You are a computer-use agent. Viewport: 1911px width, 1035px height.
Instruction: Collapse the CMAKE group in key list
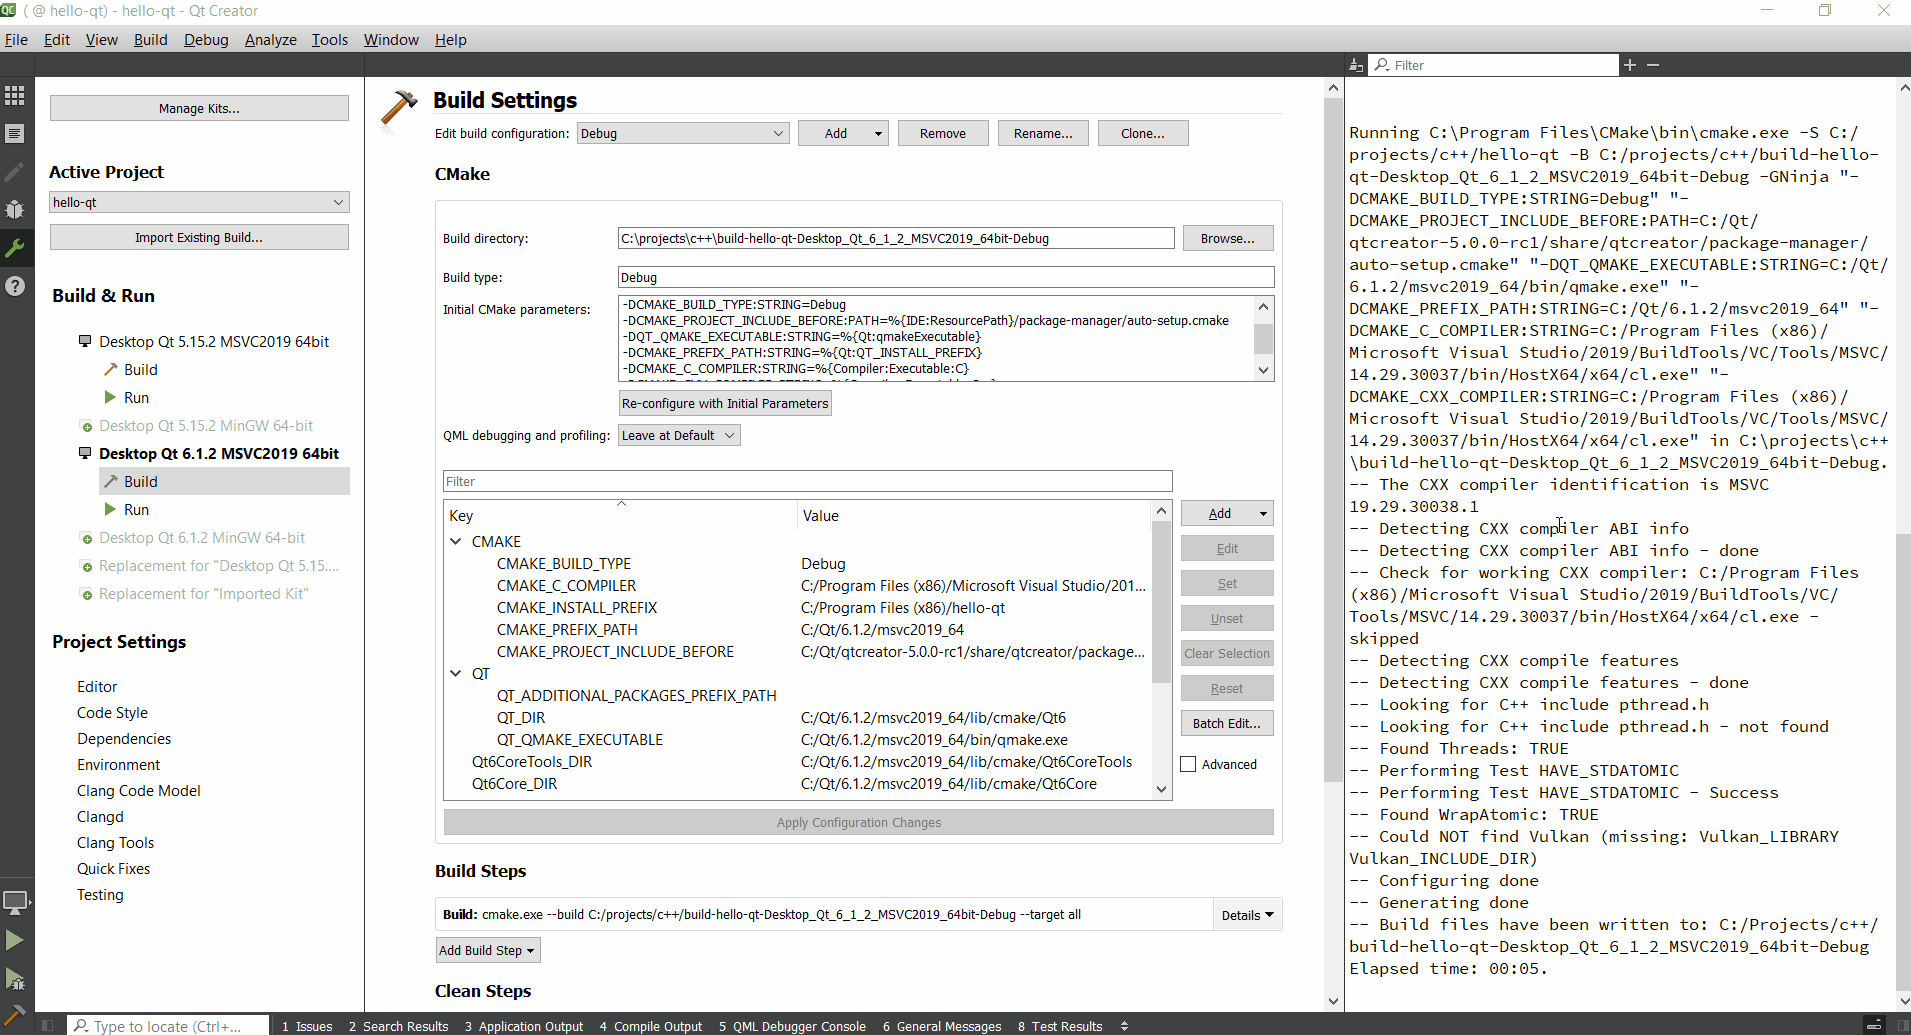[456, 542]
